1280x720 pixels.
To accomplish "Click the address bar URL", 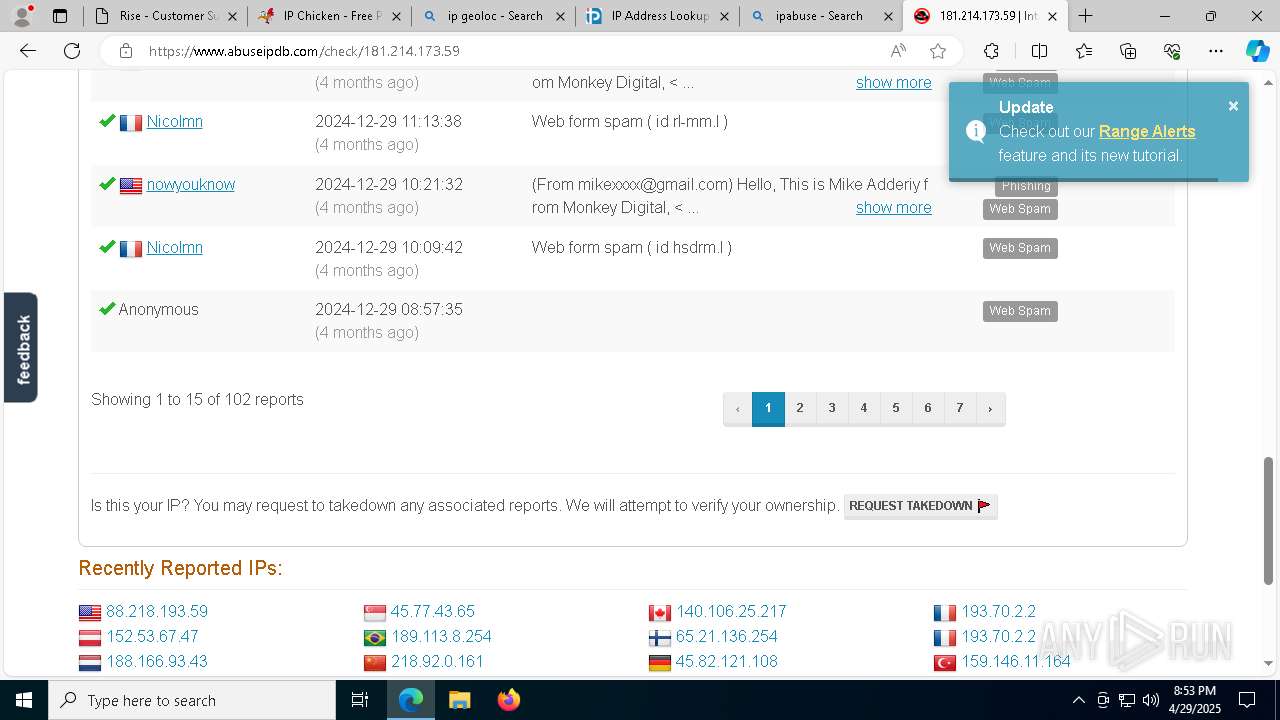I will point(304,51).
